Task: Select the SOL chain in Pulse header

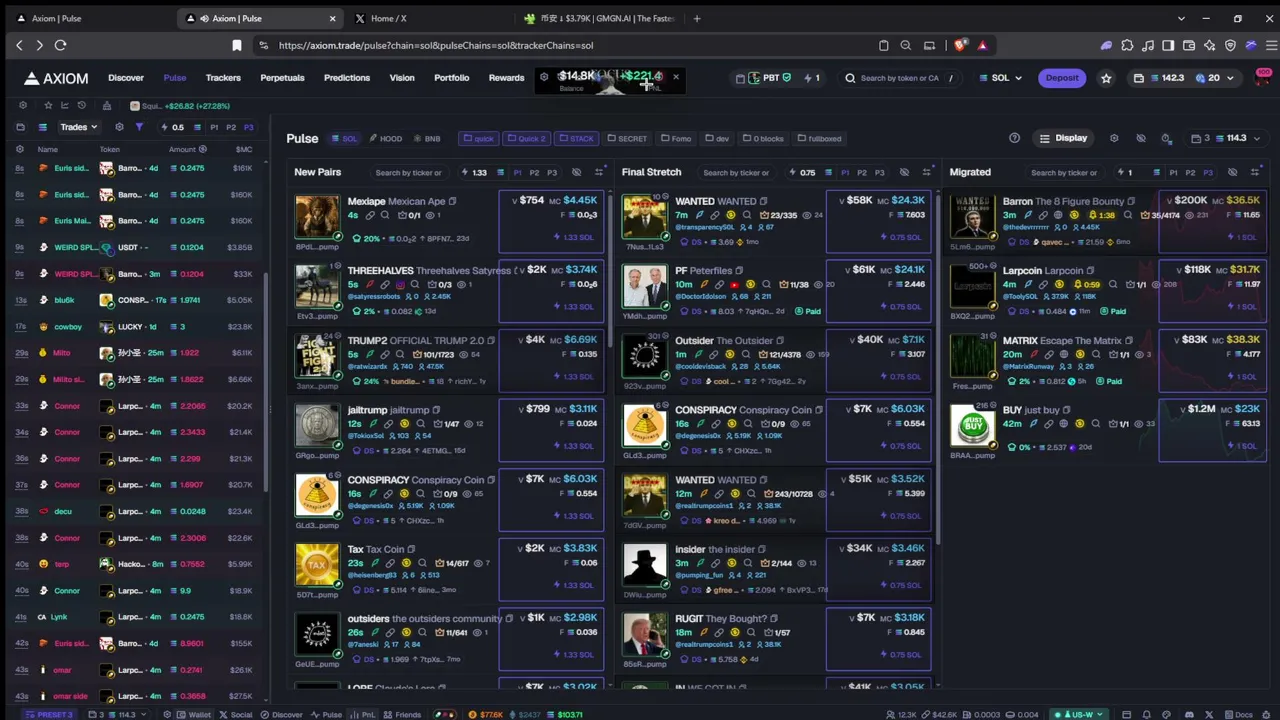Action: pos(345,139)
